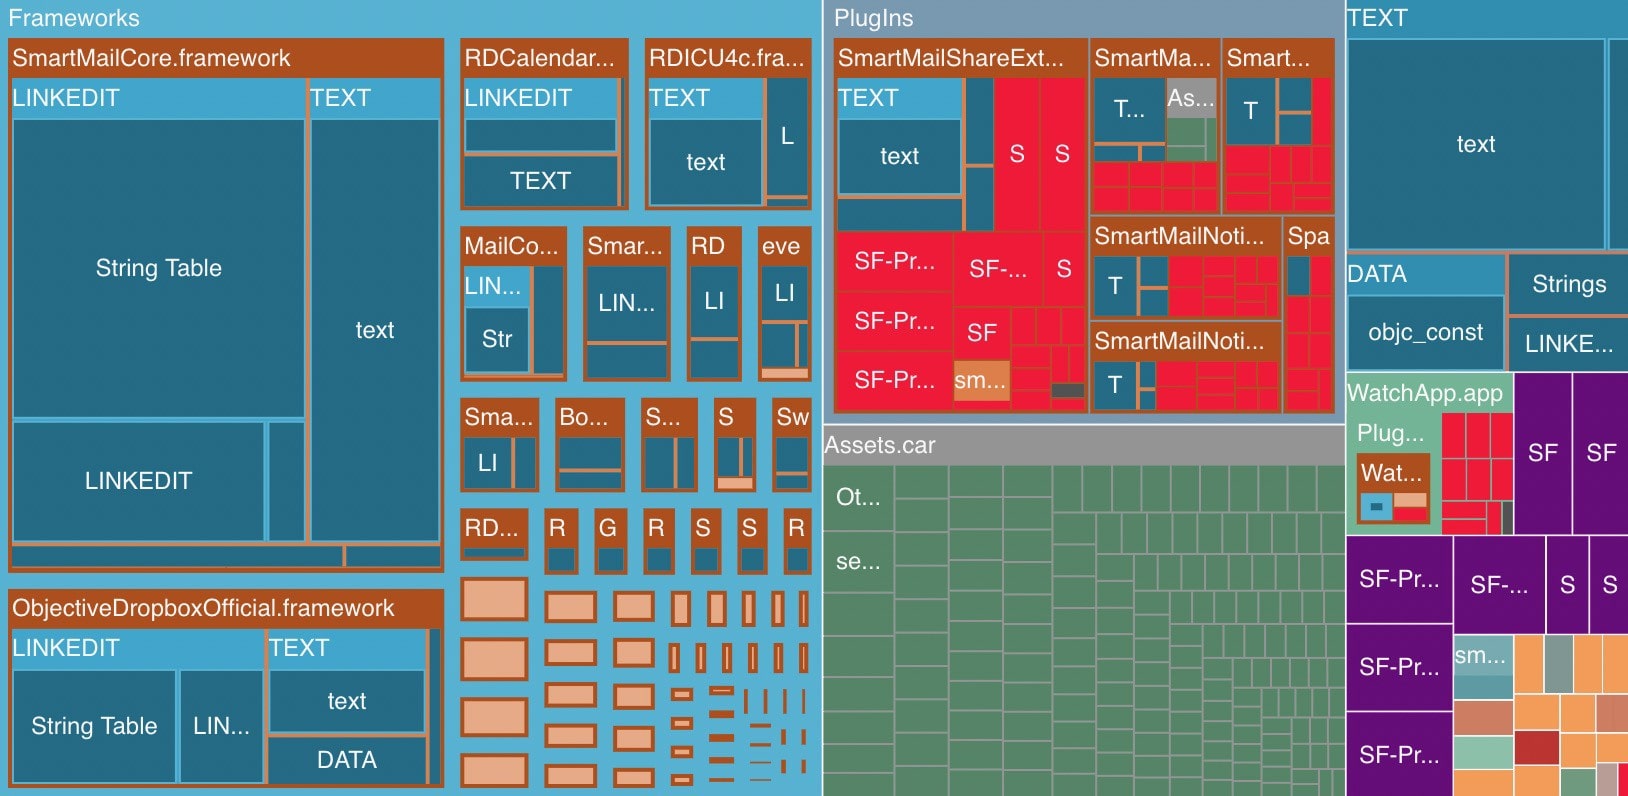Screen dimensions: 1628x796
Task: Click the objc_const block
Action: pyautogui.click(x=1425, y=332)
